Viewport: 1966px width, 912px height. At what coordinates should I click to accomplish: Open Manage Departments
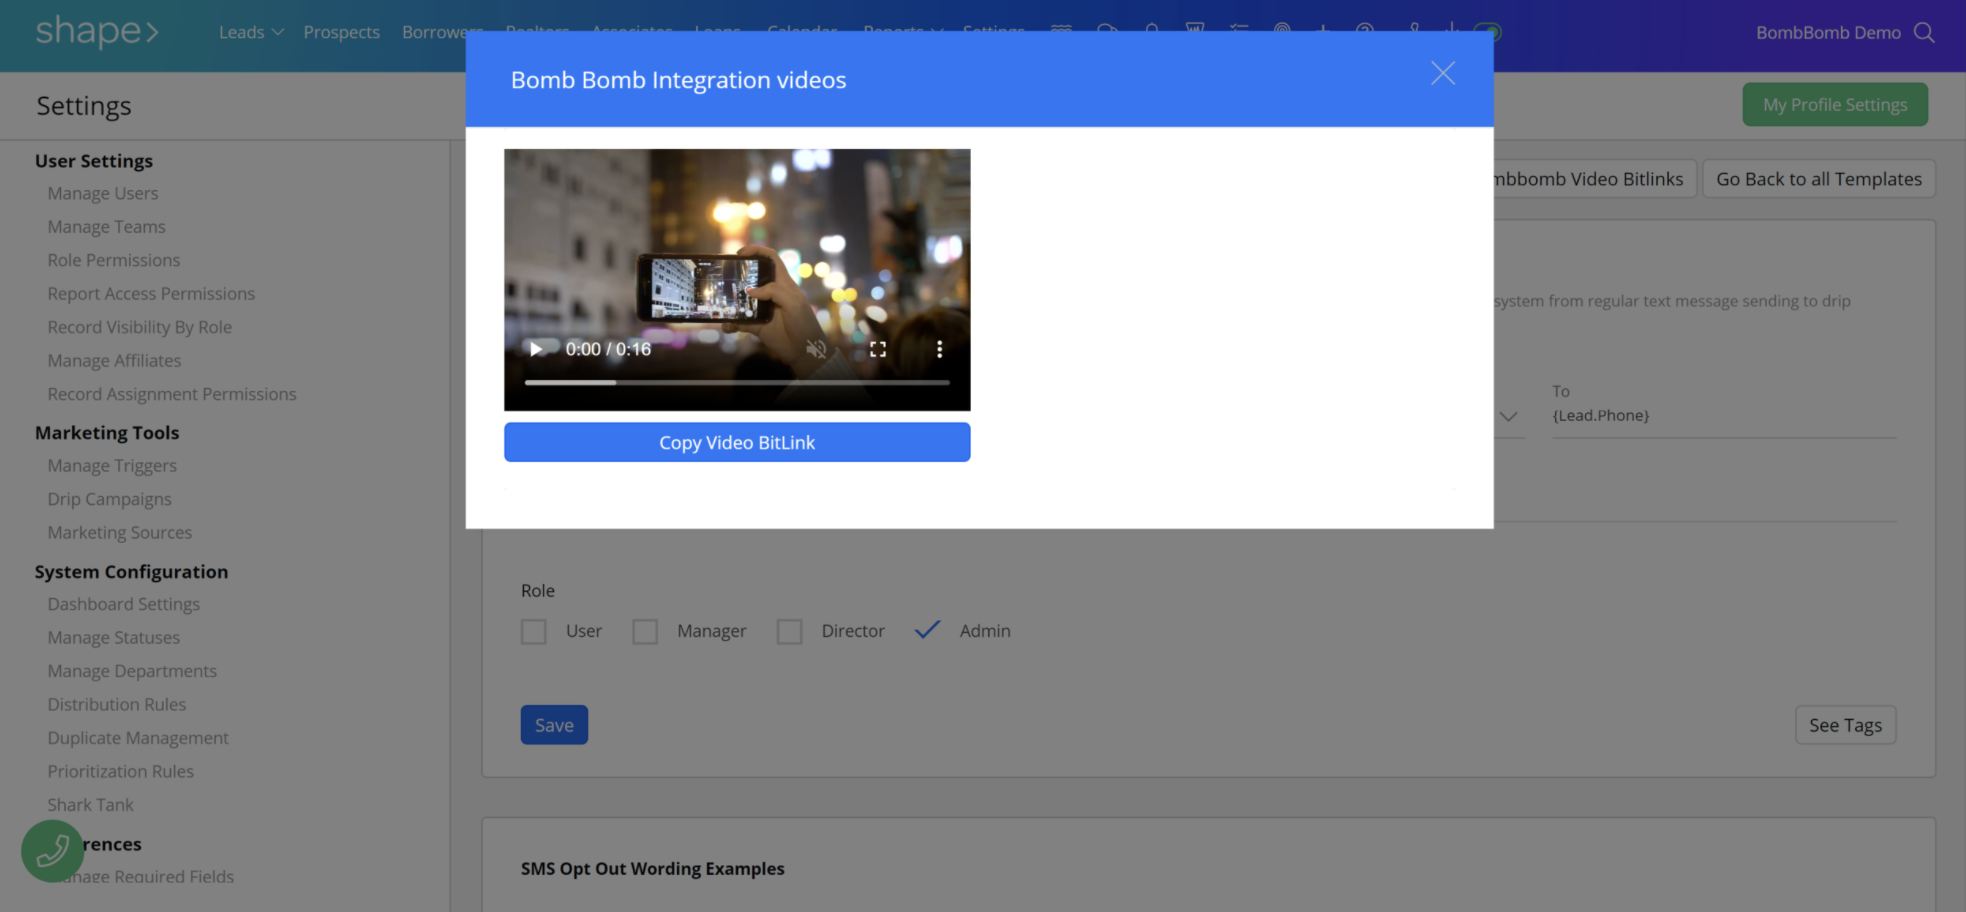tap(132, 671)
